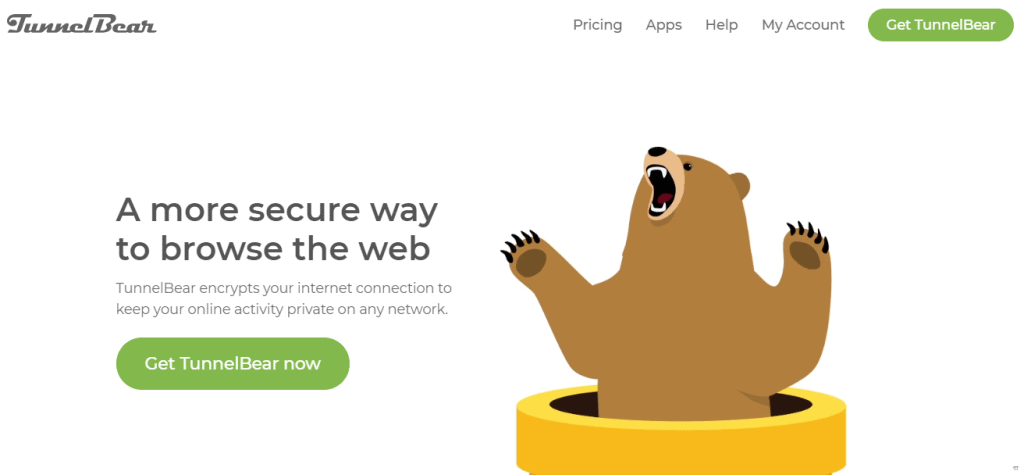1024x475 pixels.
Task: Click the dark tunnel opening beside bear
Action: [573, 403]
